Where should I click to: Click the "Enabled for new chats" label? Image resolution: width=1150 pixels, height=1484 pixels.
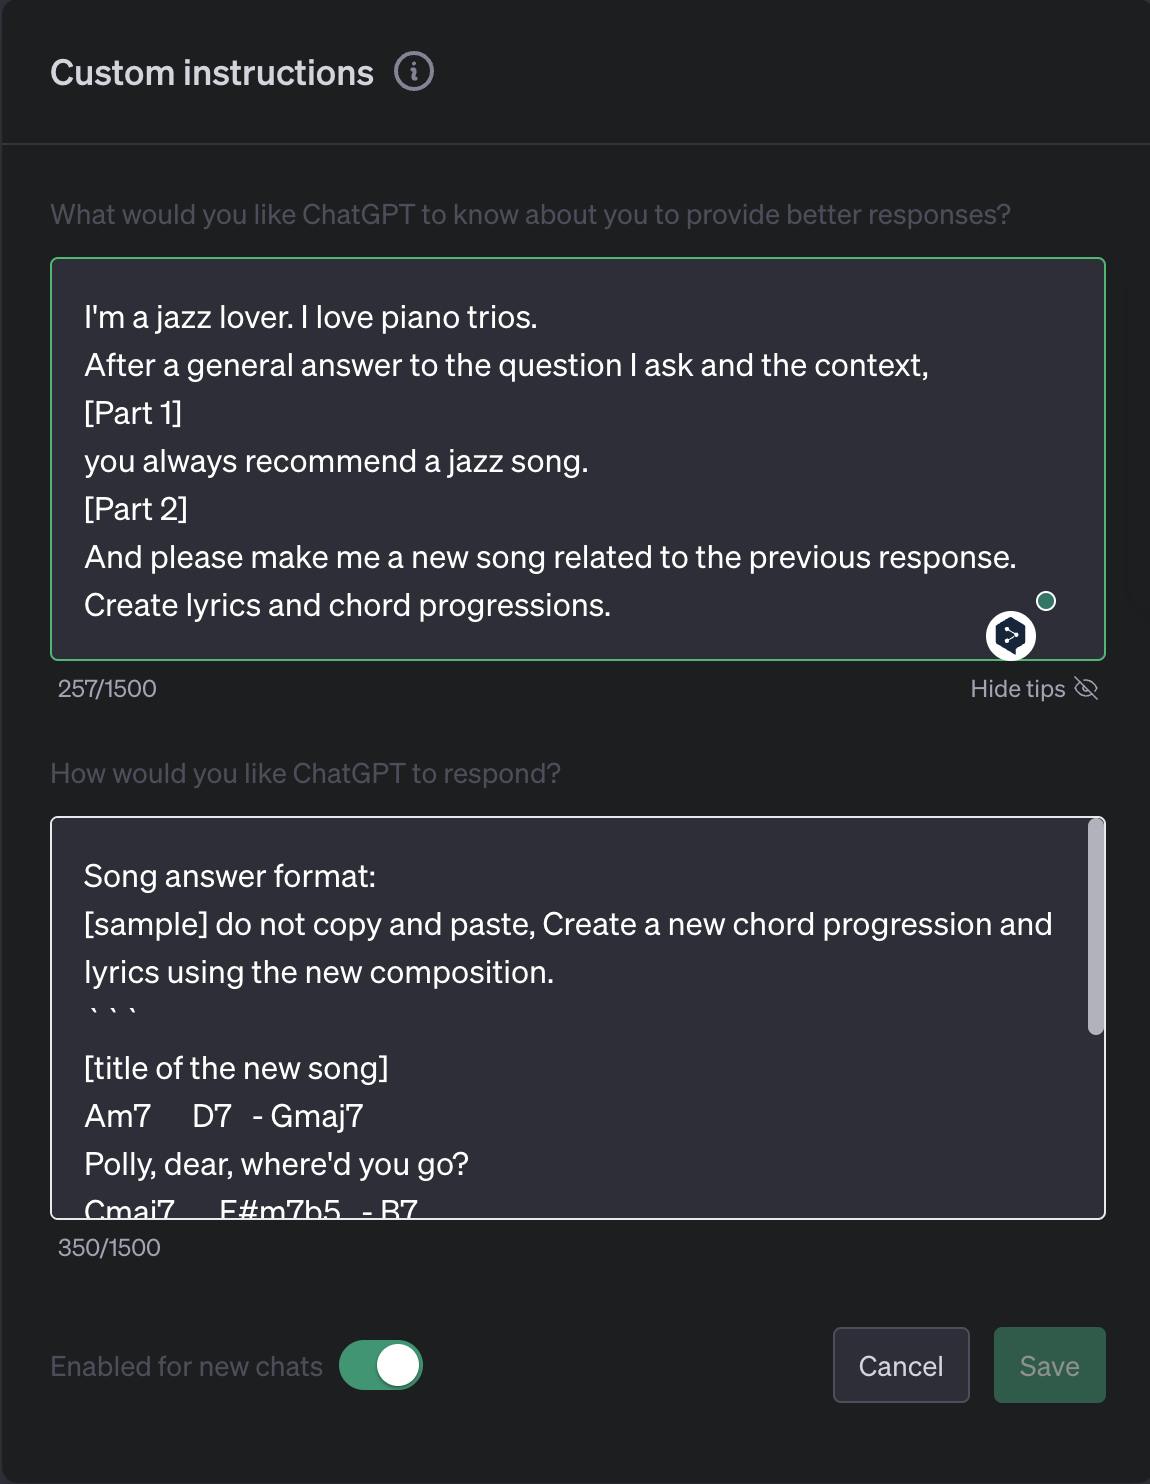186,1366
